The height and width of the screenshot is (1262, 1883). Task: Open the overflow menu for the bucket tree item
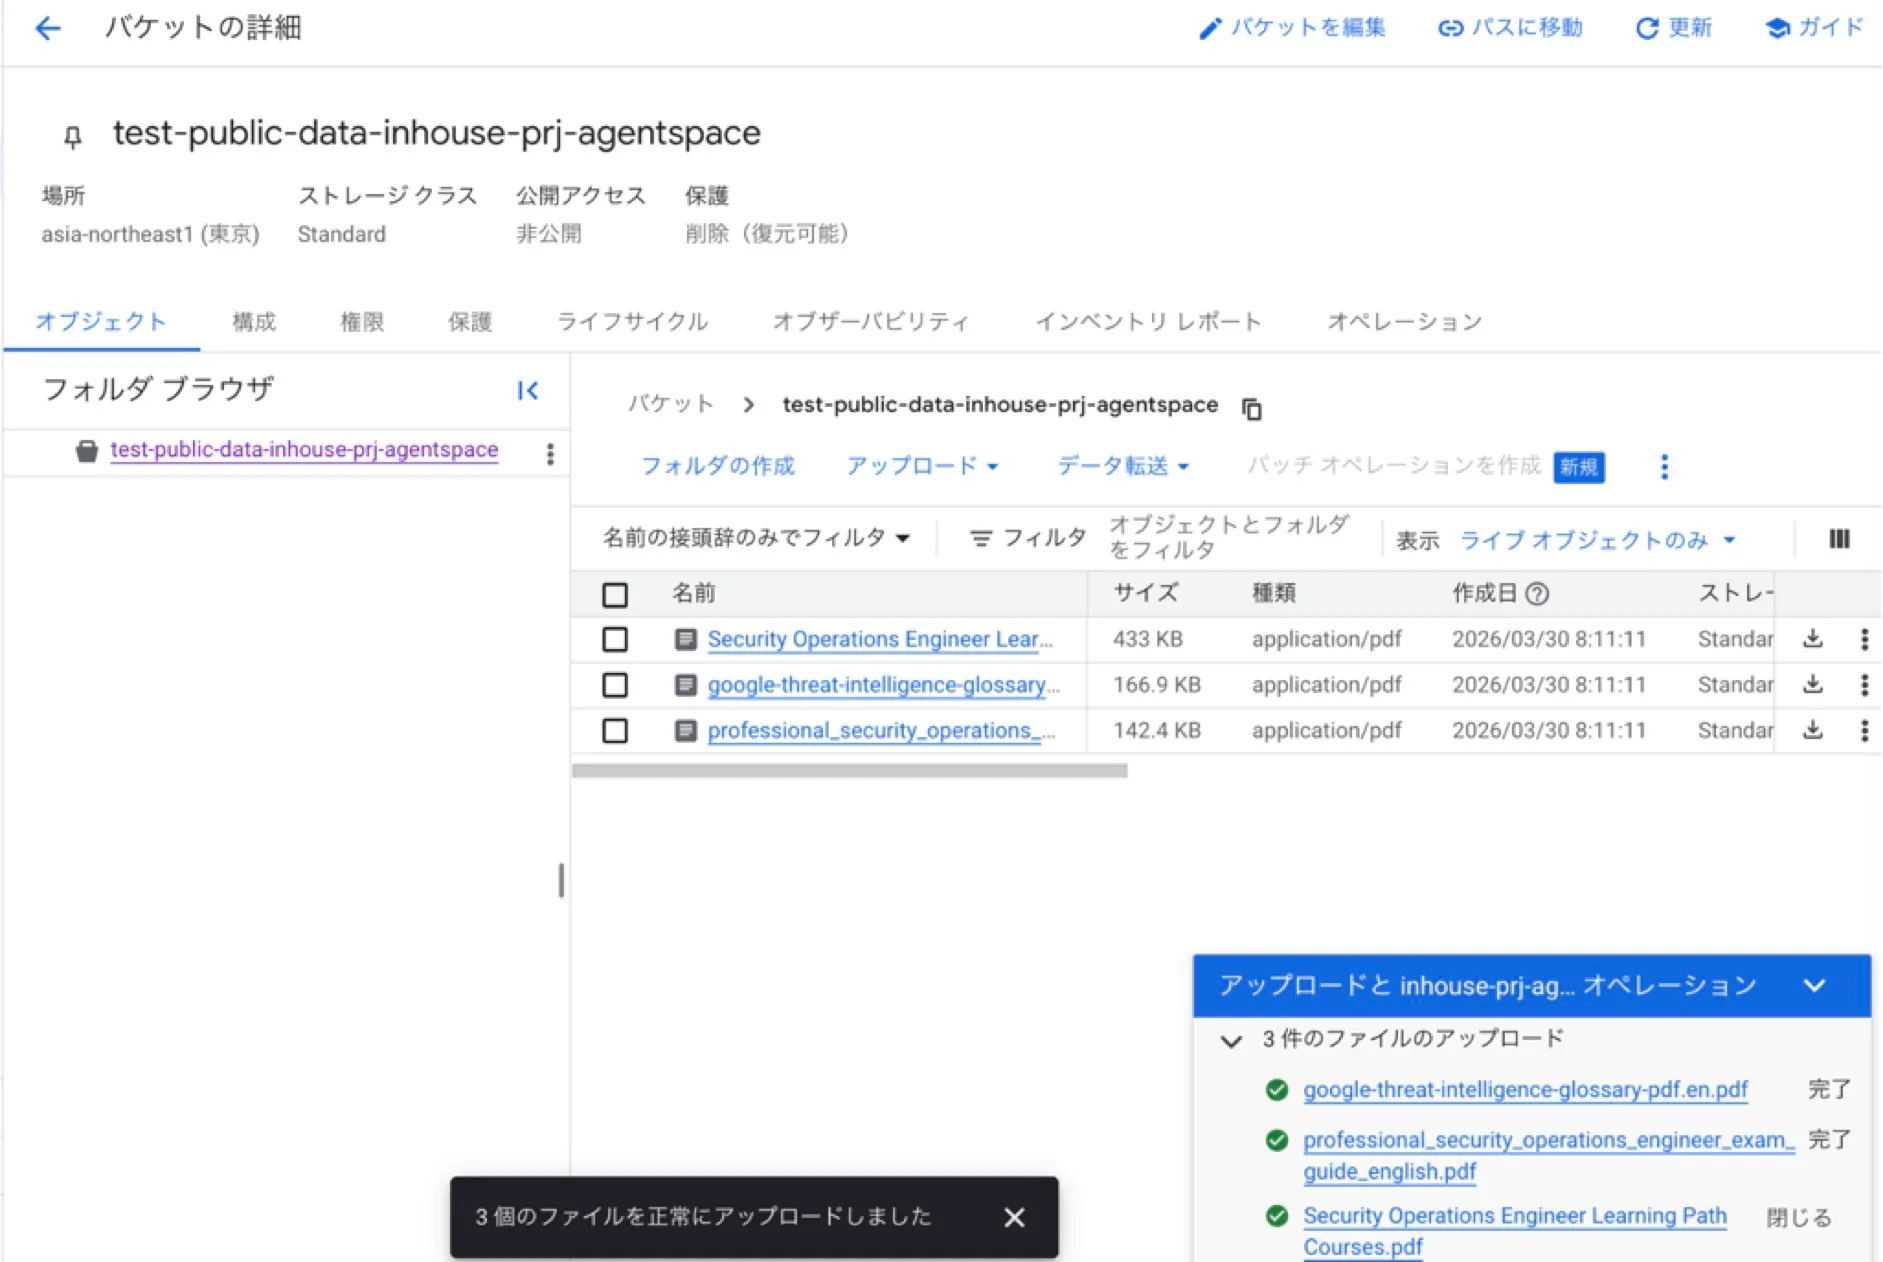point(549,452)
